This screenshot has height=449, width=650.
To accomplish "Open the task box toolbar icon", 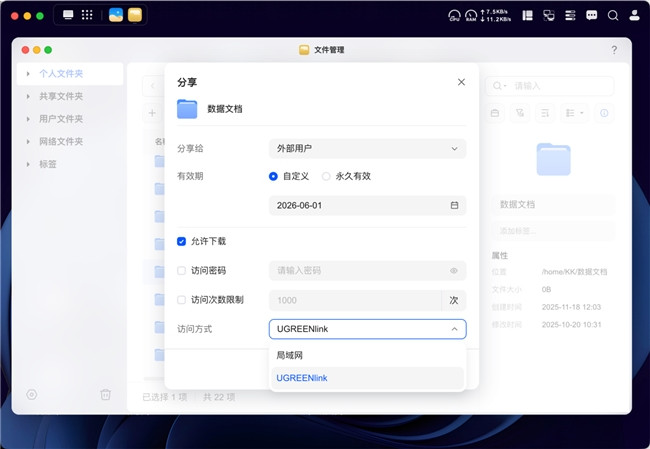I will [495, 113].
